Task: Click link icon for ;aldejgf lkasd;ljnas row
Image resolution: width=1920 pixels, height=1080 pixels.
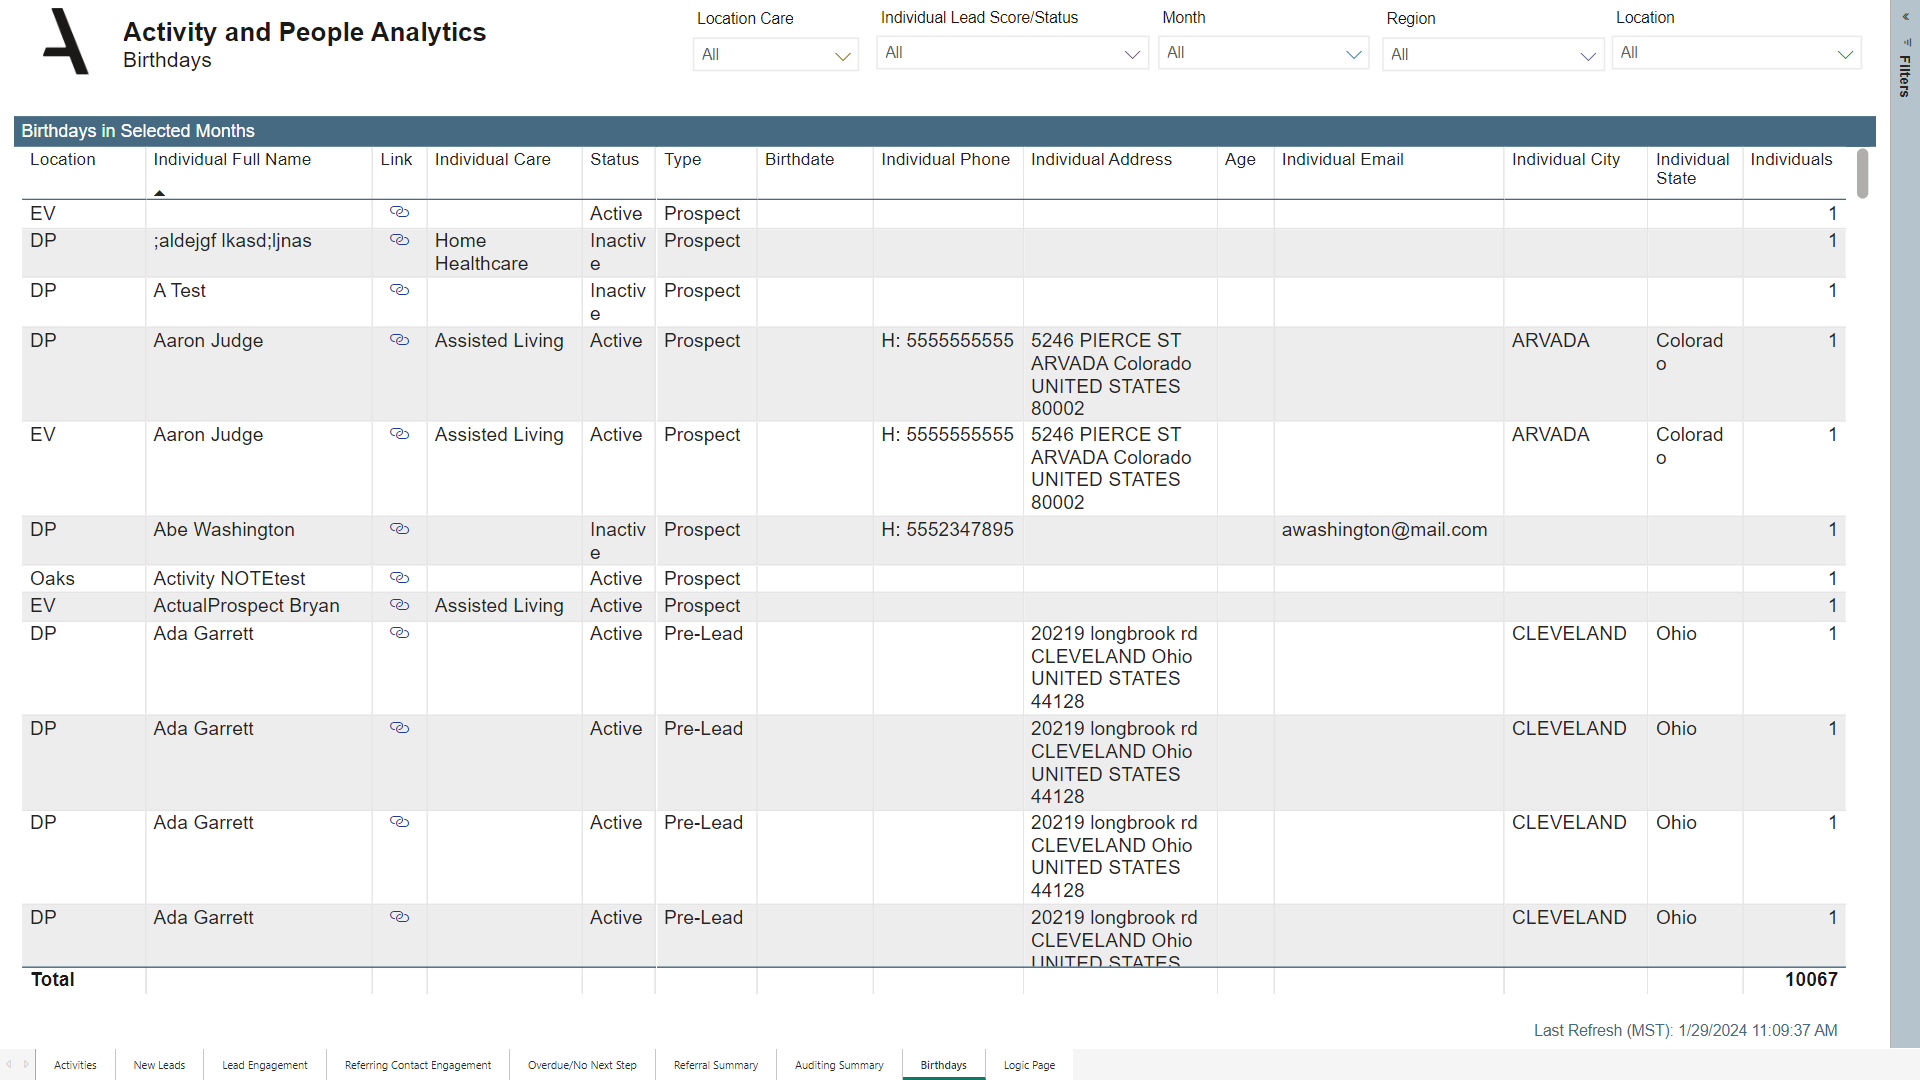Action: click(x=399, y=240)
